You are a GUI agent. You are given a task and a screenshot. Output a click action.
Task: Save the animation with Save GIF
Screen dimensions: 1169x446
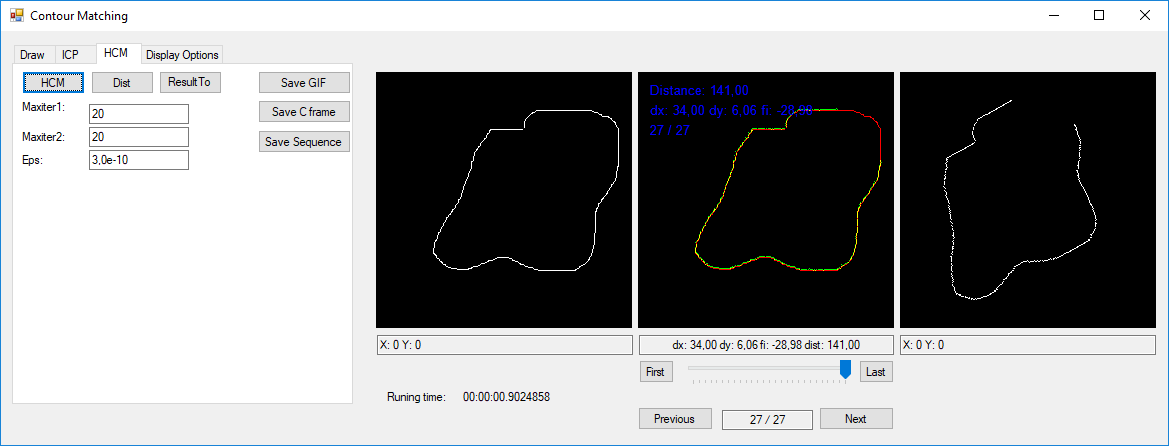(x=304, y=83)
